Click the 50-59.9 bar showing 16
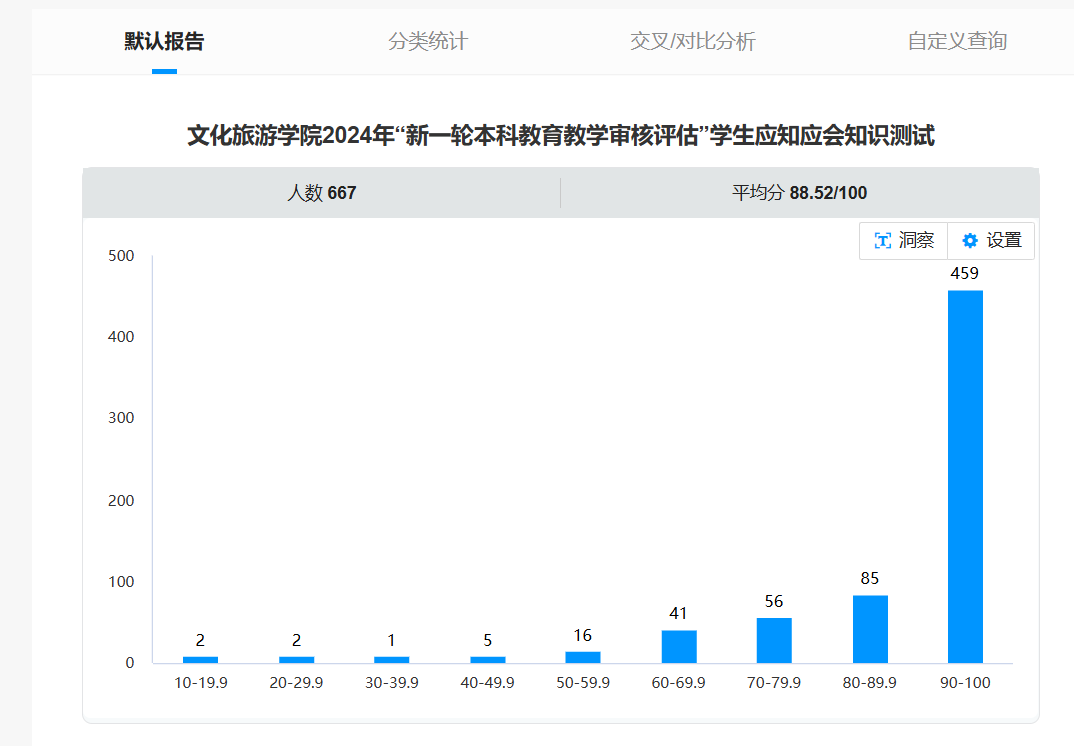 click(583, 657)
